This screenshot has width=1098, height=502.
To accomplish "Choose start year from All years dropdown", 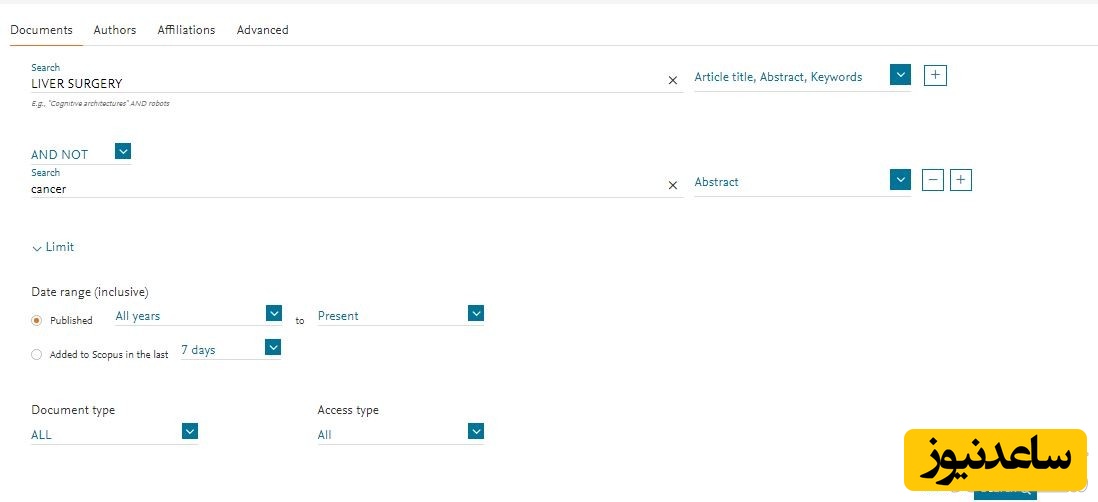I will [274, 314].
